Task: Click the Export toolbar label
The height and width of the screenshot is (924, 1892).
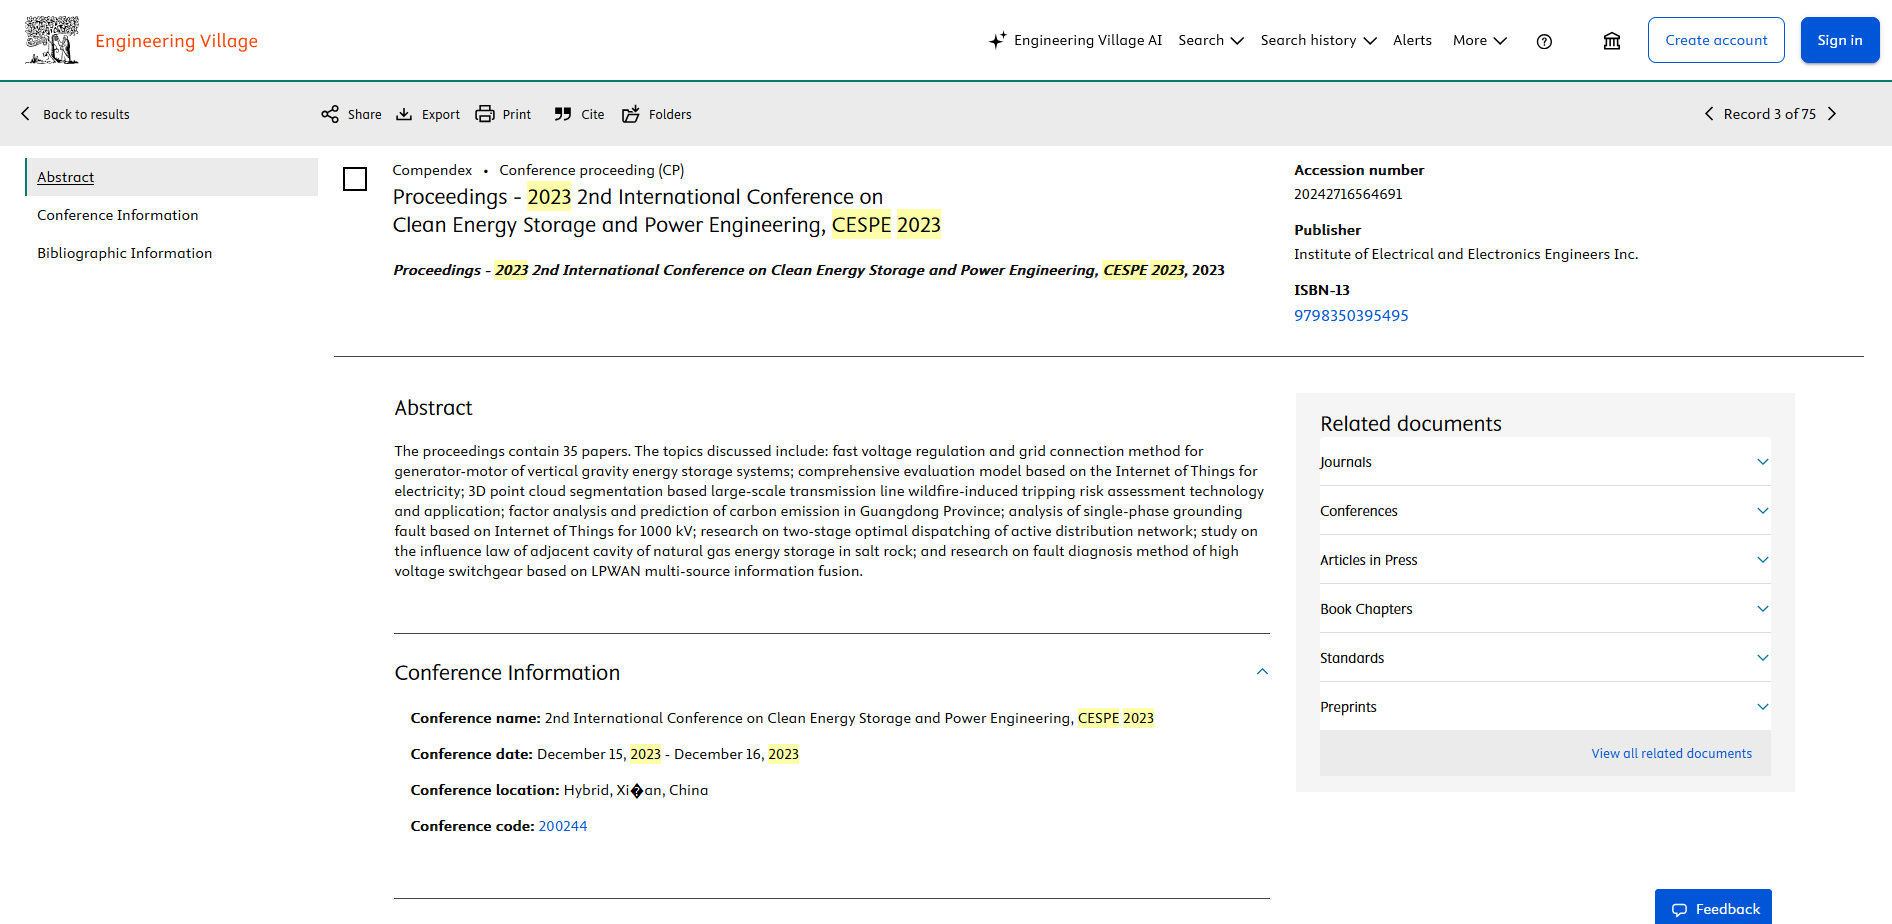Action: (441, 114)
